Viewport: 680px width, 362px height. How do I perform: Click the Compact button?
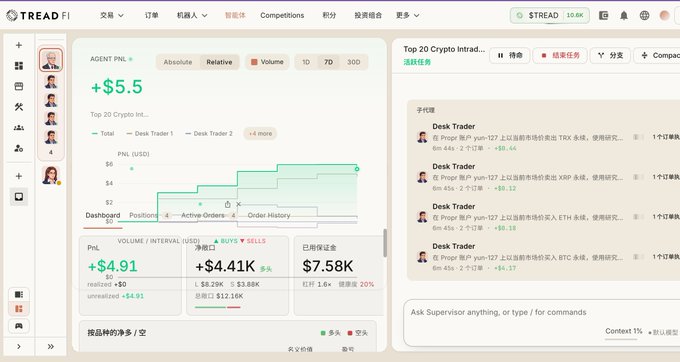click(657, 55)
